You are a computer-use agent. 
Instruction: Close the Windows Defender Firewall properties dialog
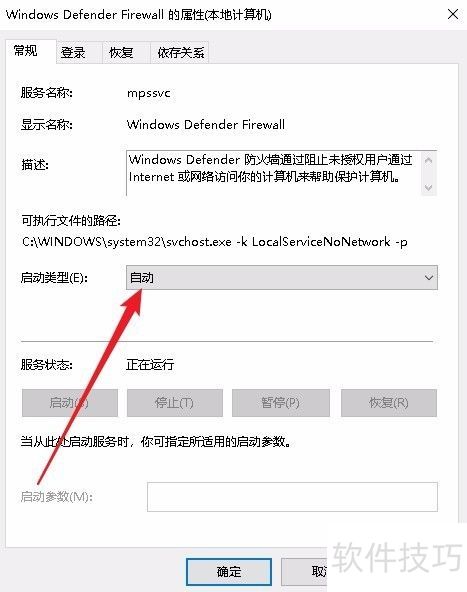point(453,15)
